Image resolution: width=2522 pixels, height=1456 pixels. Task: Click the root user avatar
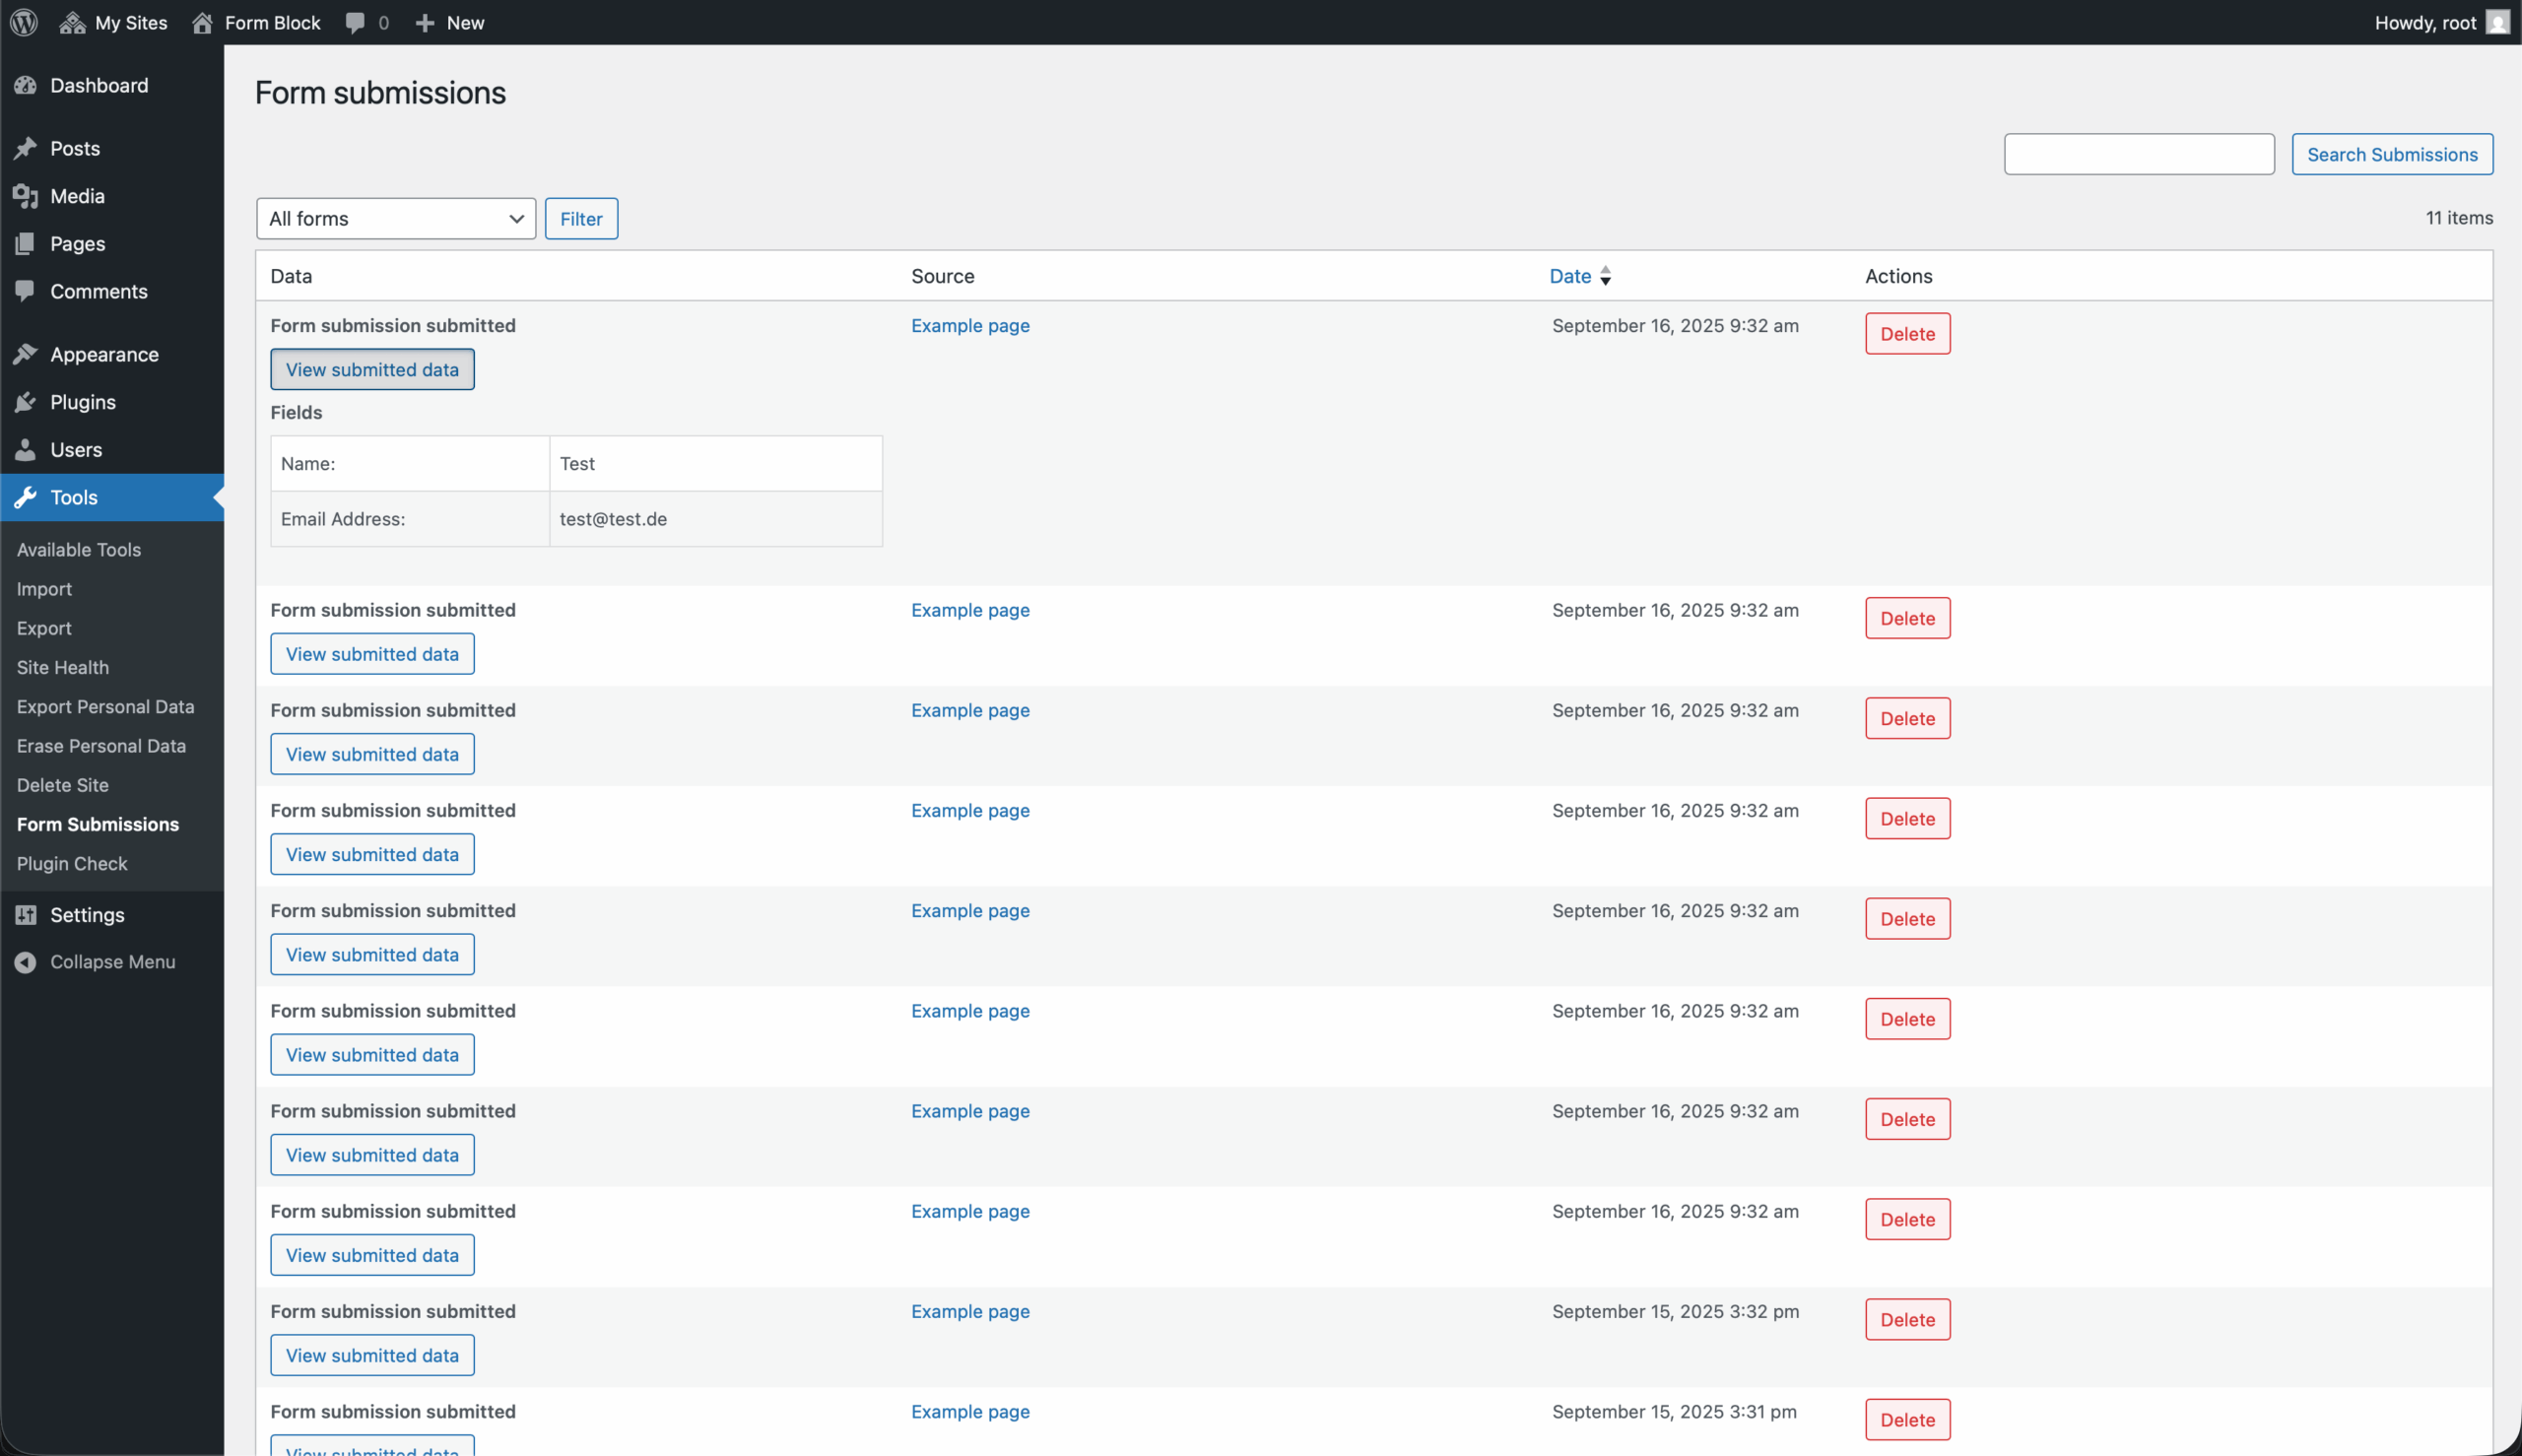[2496, 22]
